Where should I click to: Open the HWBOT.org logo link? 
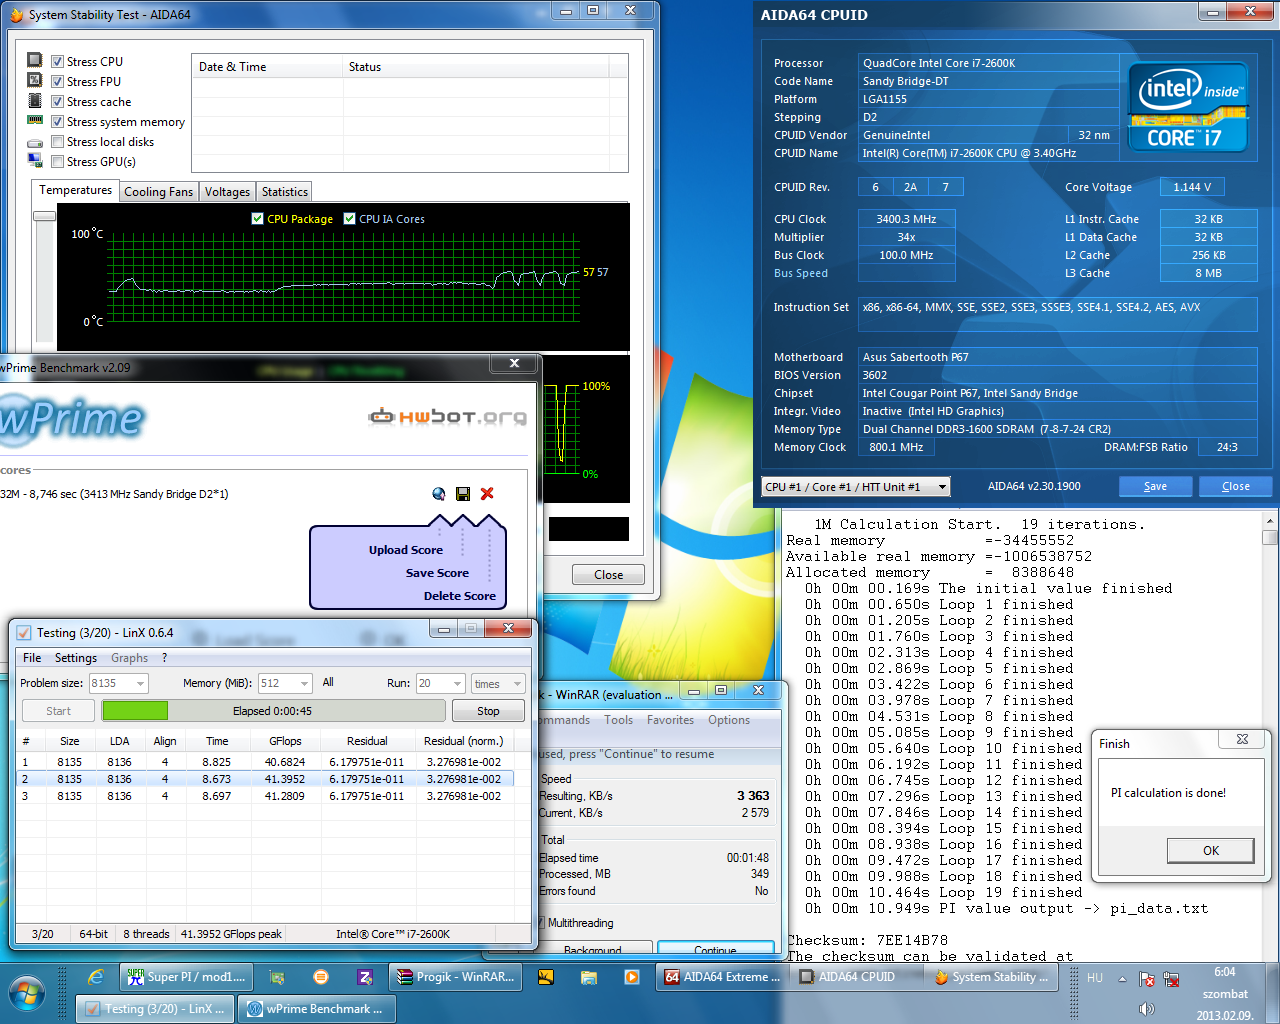click(x=447, y=417)
